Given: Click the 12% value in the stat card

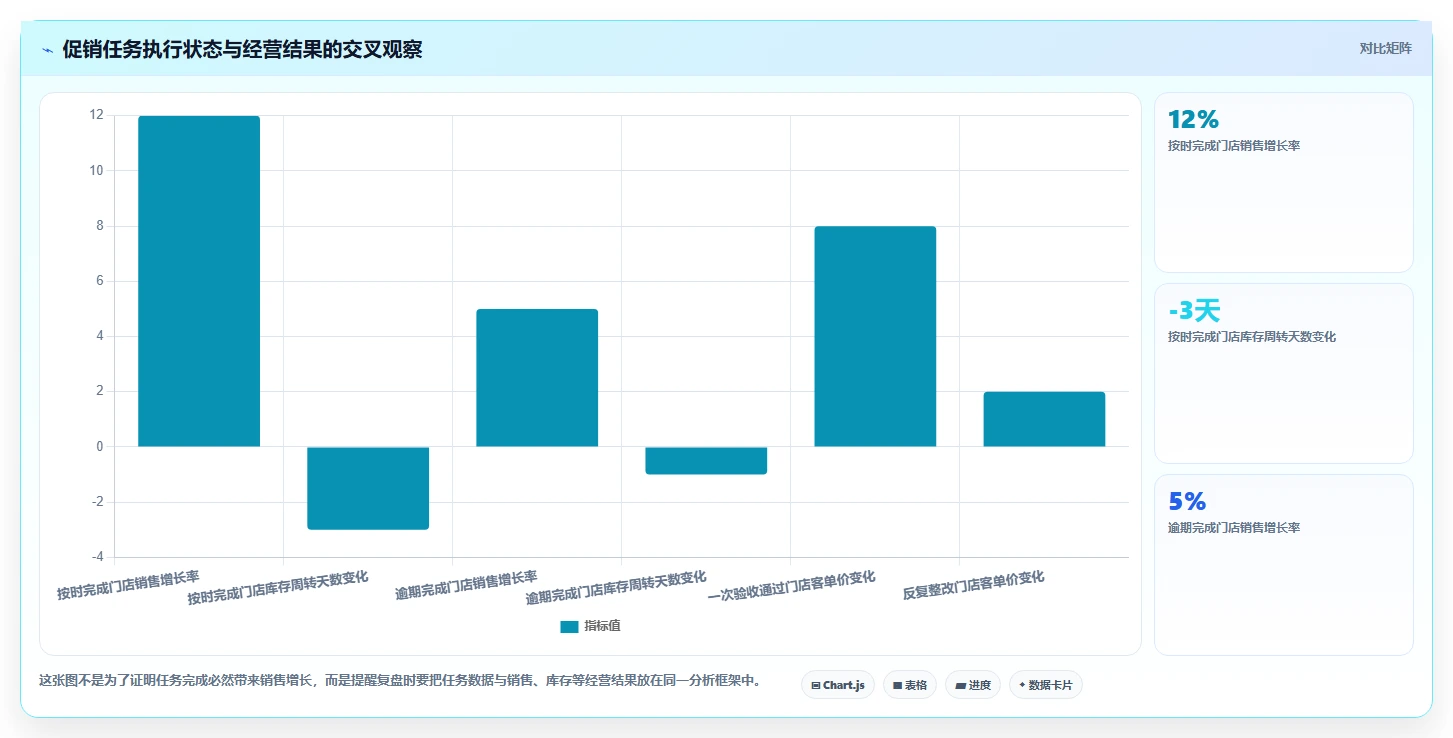Looking at the screenshot, I should [x=1193, y=120].
